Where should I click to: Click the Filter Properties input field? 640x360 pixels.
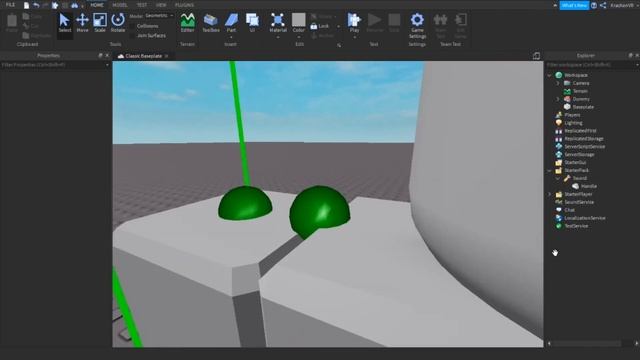(x=56, y=65)
